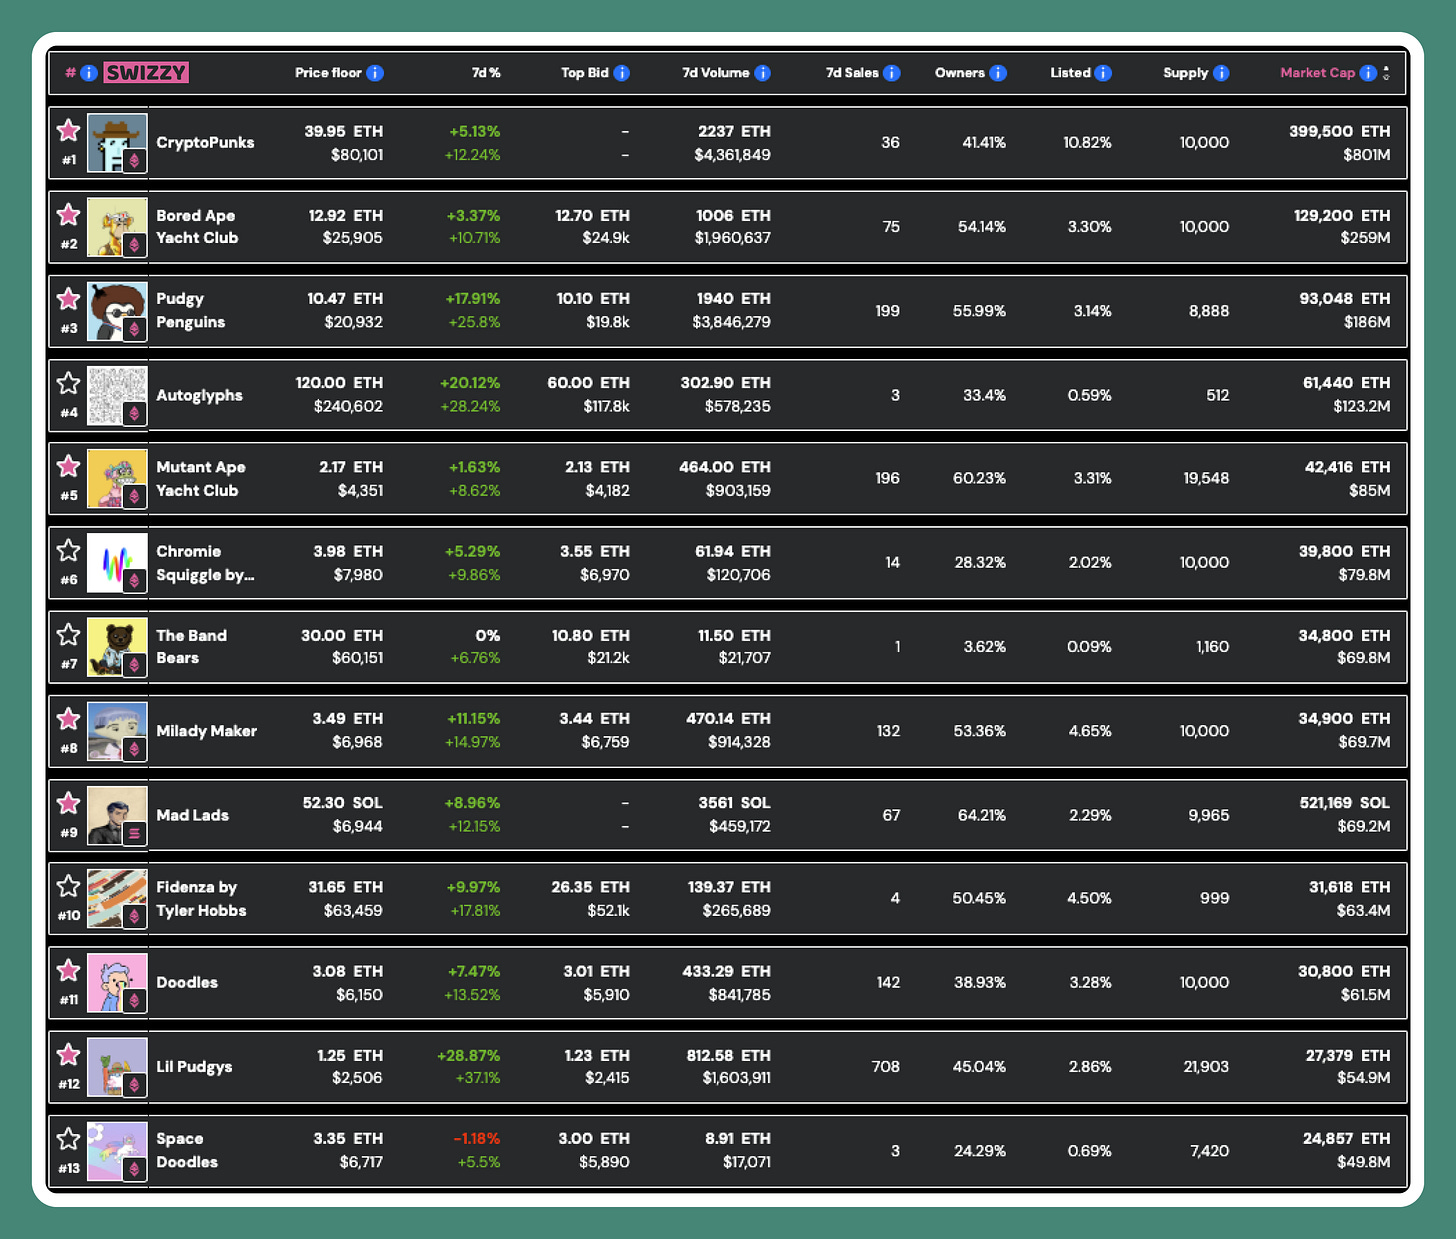Open the Bored Ape Yacht Club collection
Viewport: 1456px width, 1239px height.
click(x=197, y=227)
